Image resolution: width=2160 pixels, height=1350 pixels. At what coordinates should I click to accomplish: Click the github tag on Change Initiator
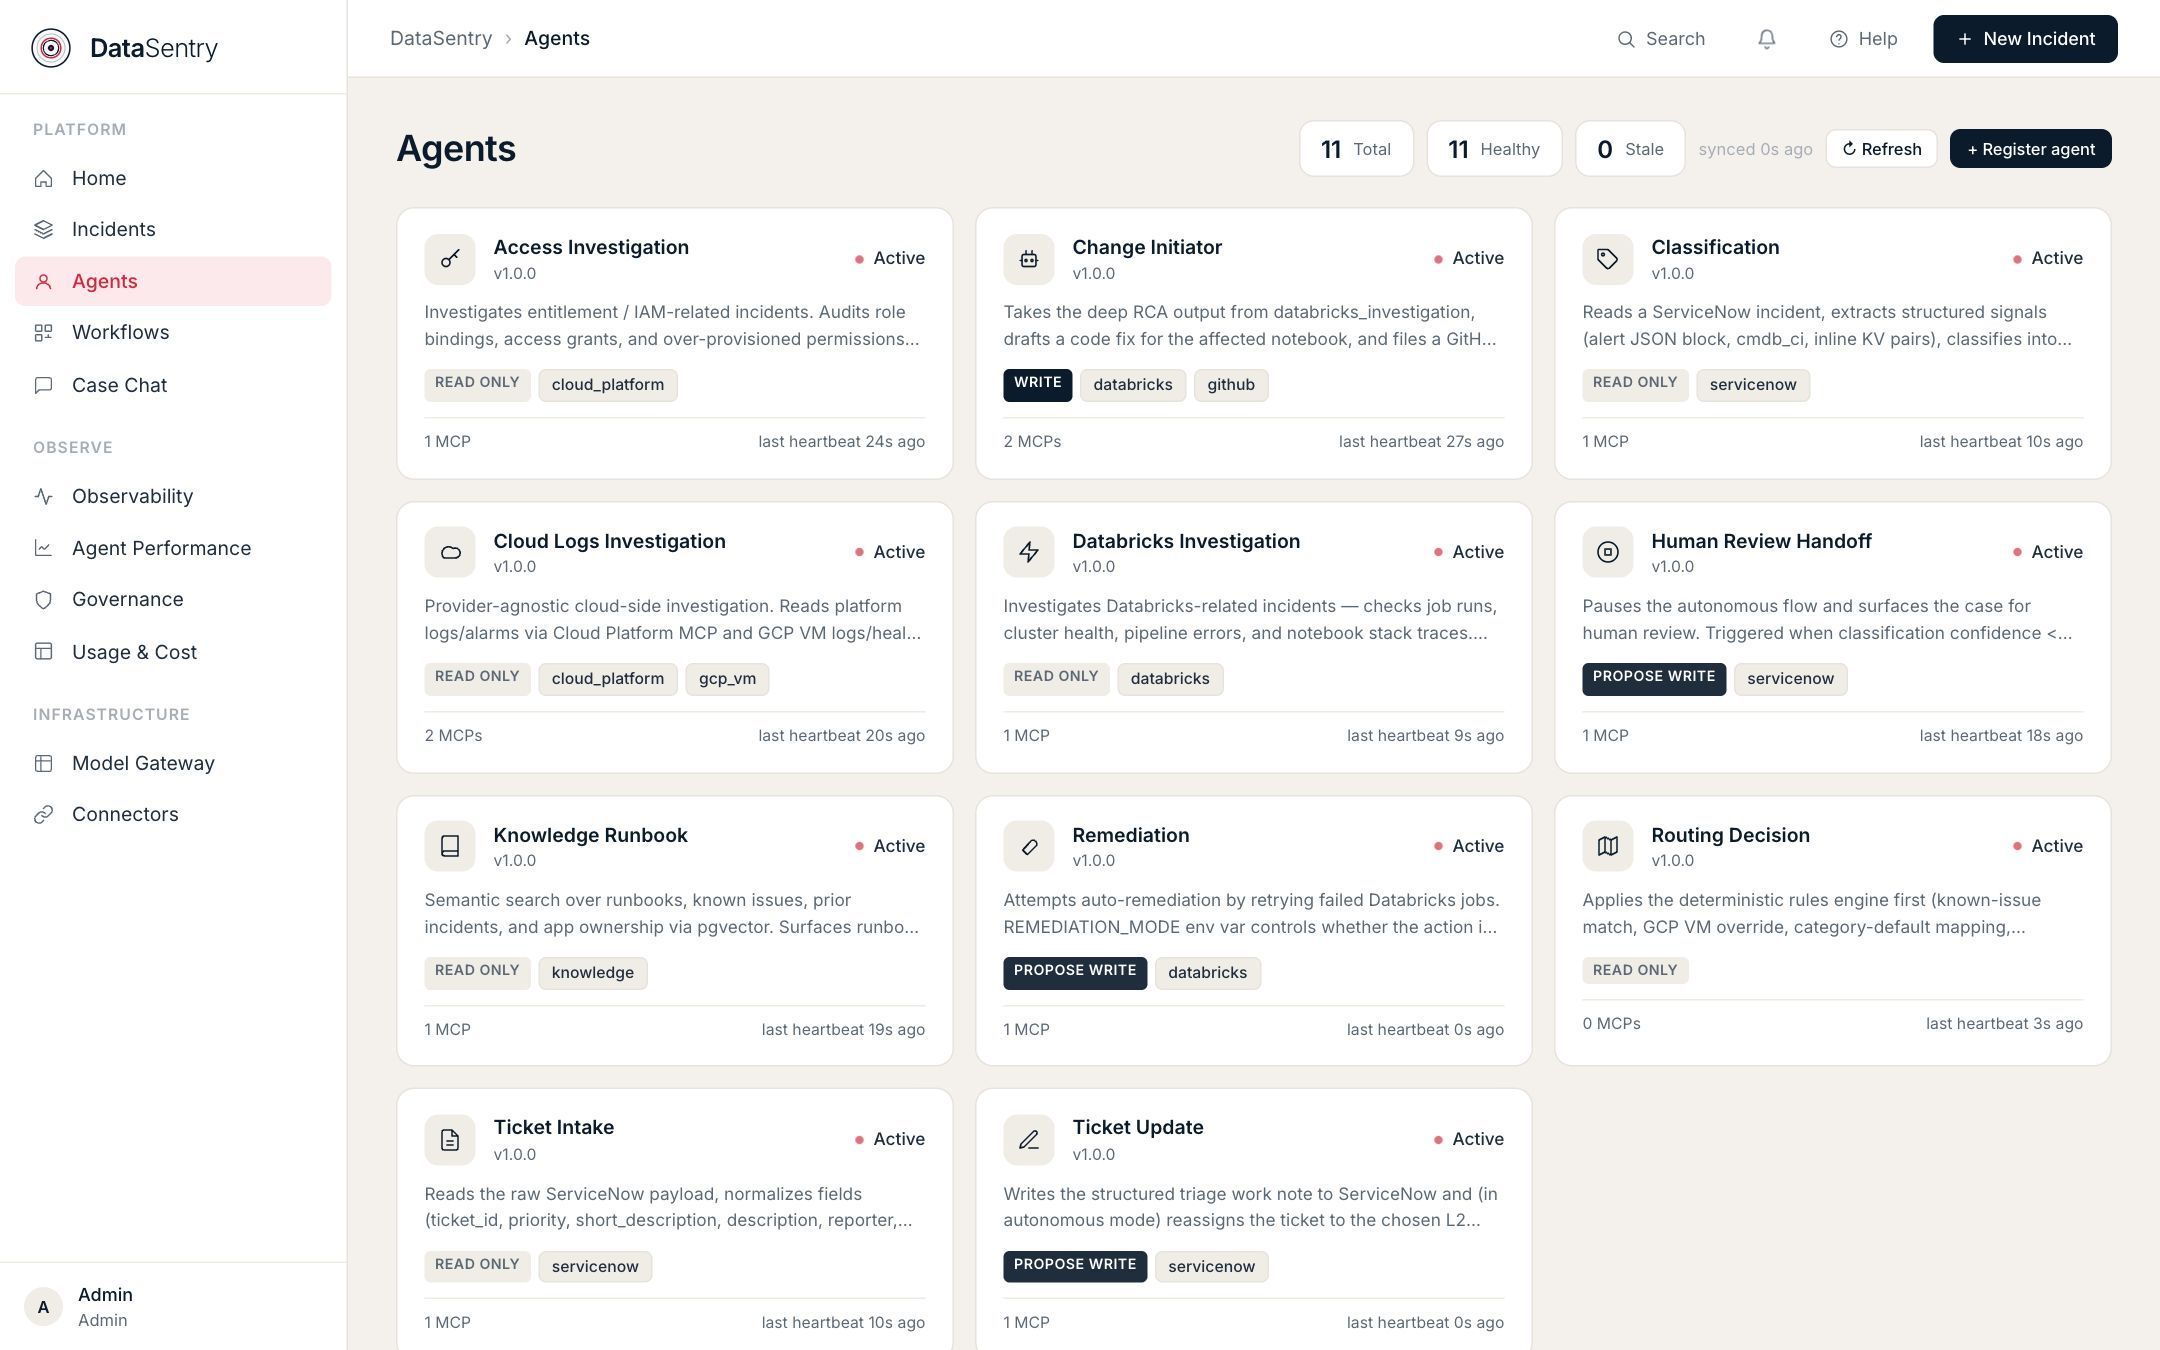coord(1231,385)
